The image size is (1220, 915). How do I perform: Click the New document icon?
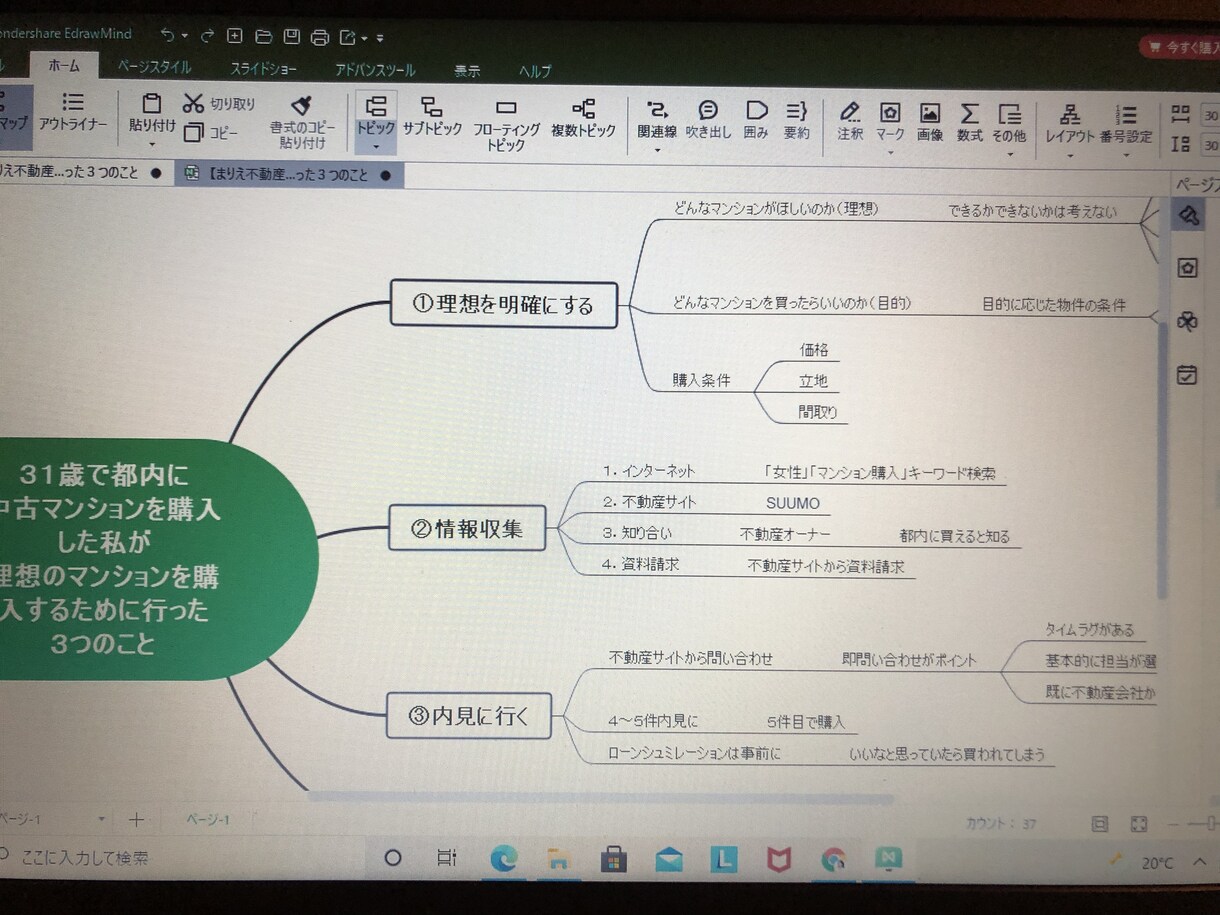click(x=235, y=36)
